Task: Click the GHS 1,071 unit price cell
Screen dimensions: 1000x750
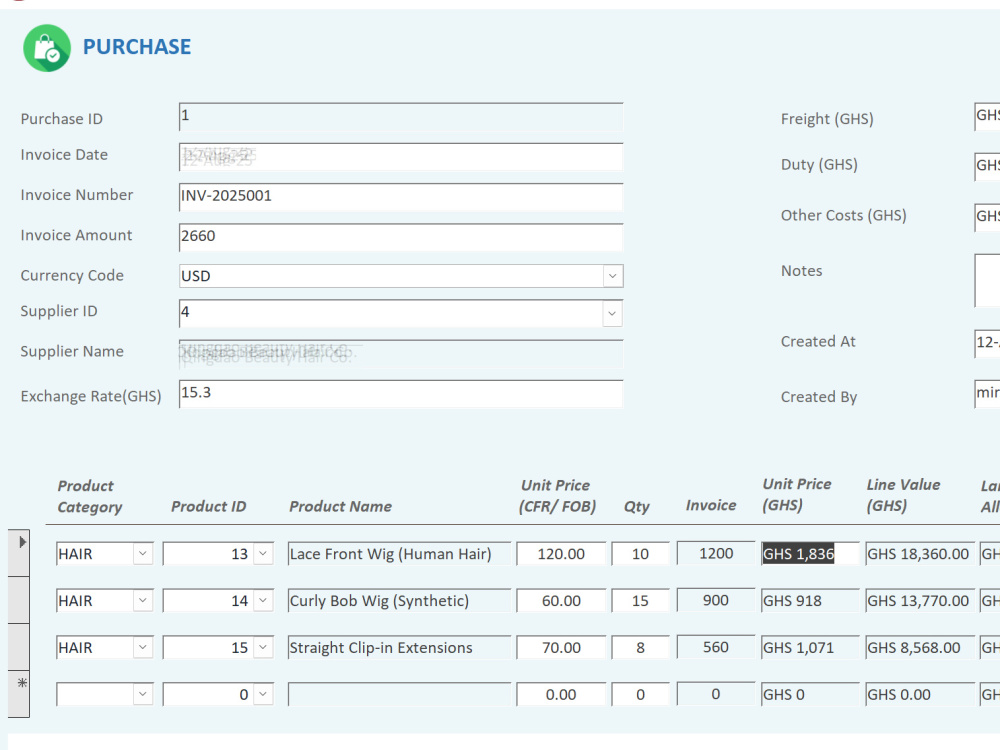Action: click(x=810, y=647)
